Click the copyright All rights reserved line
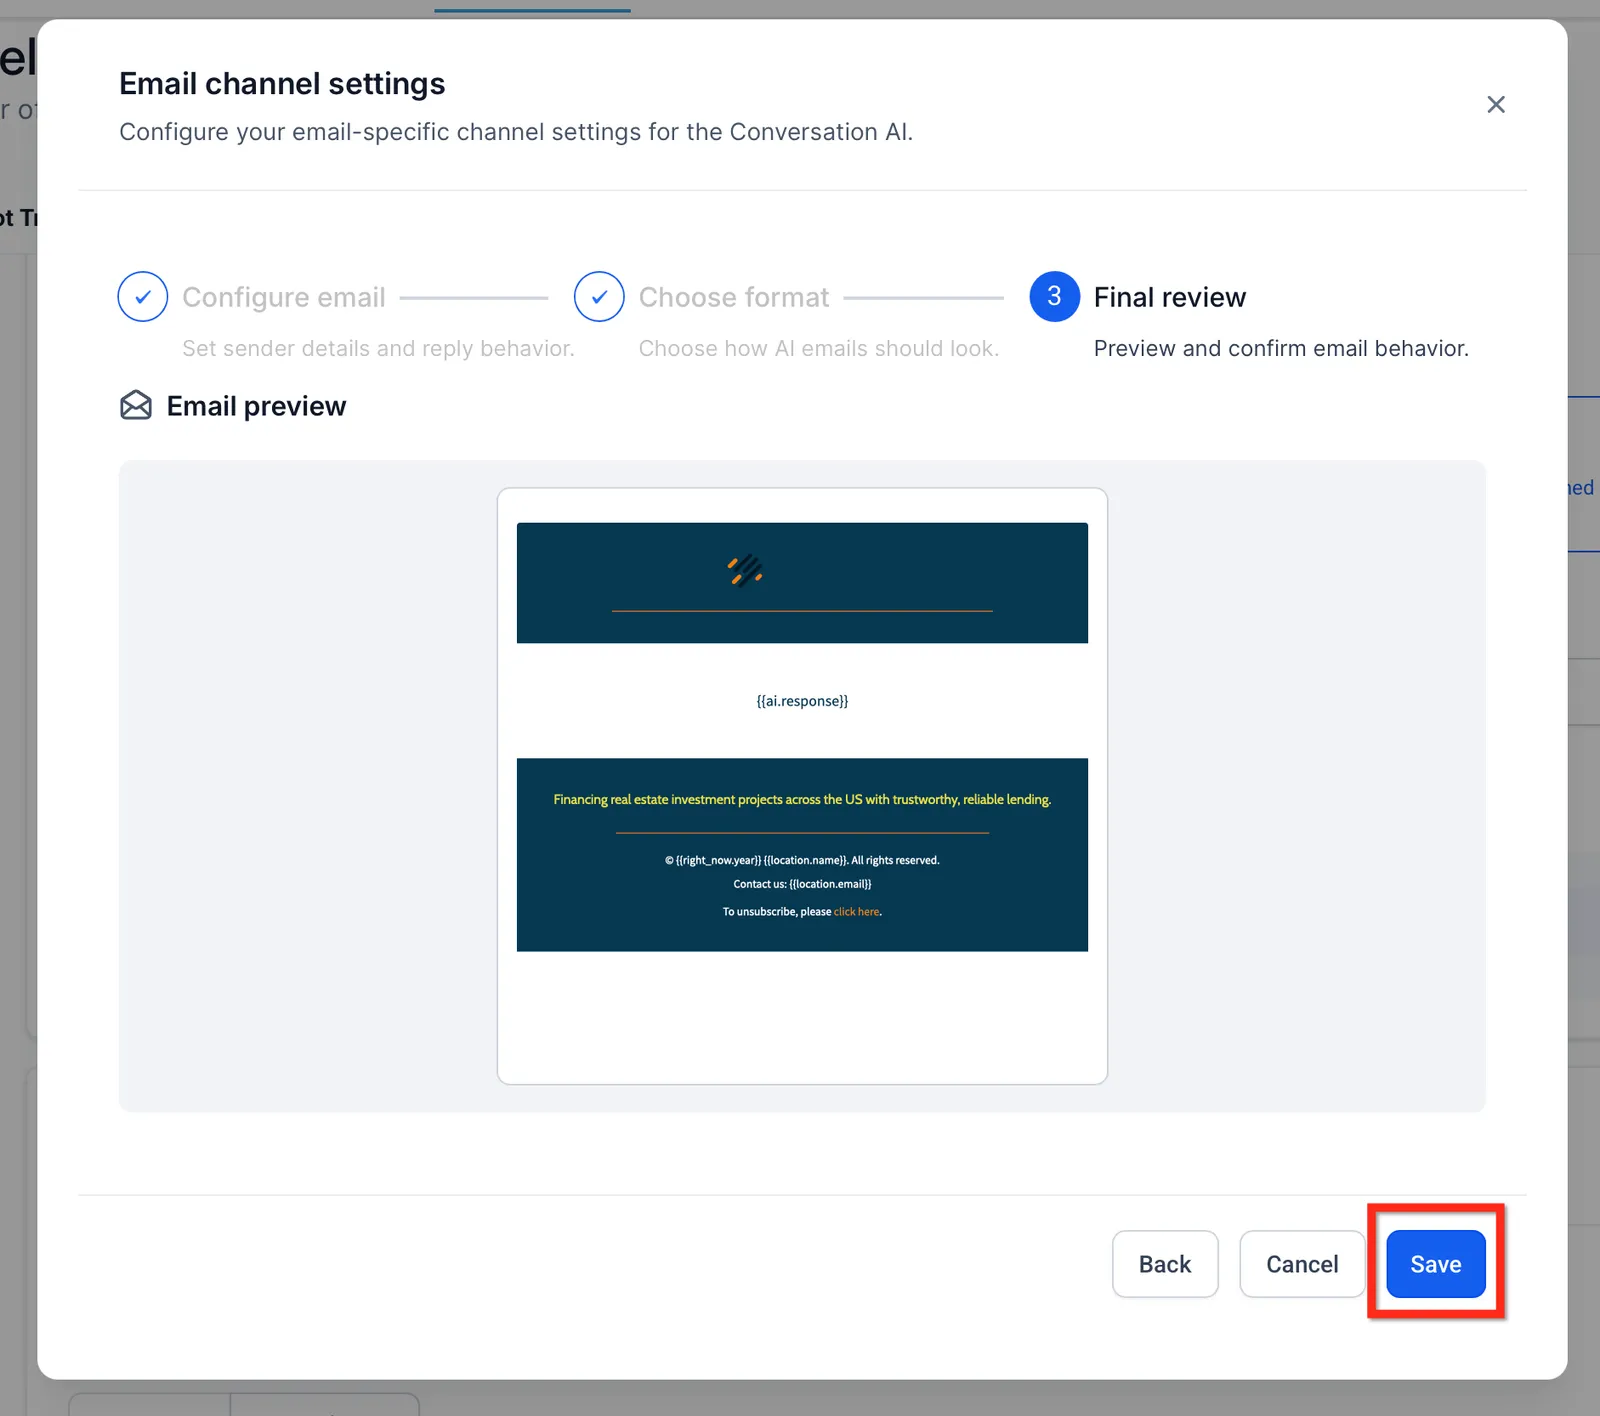Screen dimensions: 1600x1416 point(802,860)
